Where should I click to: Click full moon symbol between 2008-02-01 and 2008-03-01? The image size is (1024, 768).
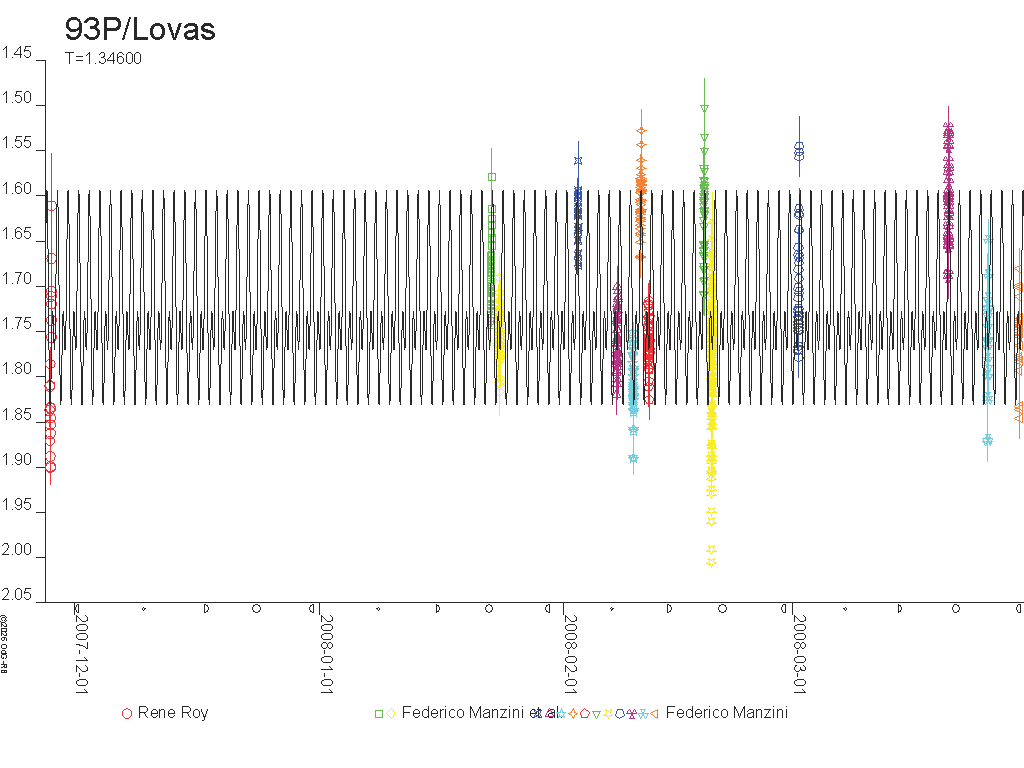pyautogui.click(x=722, y=609)
